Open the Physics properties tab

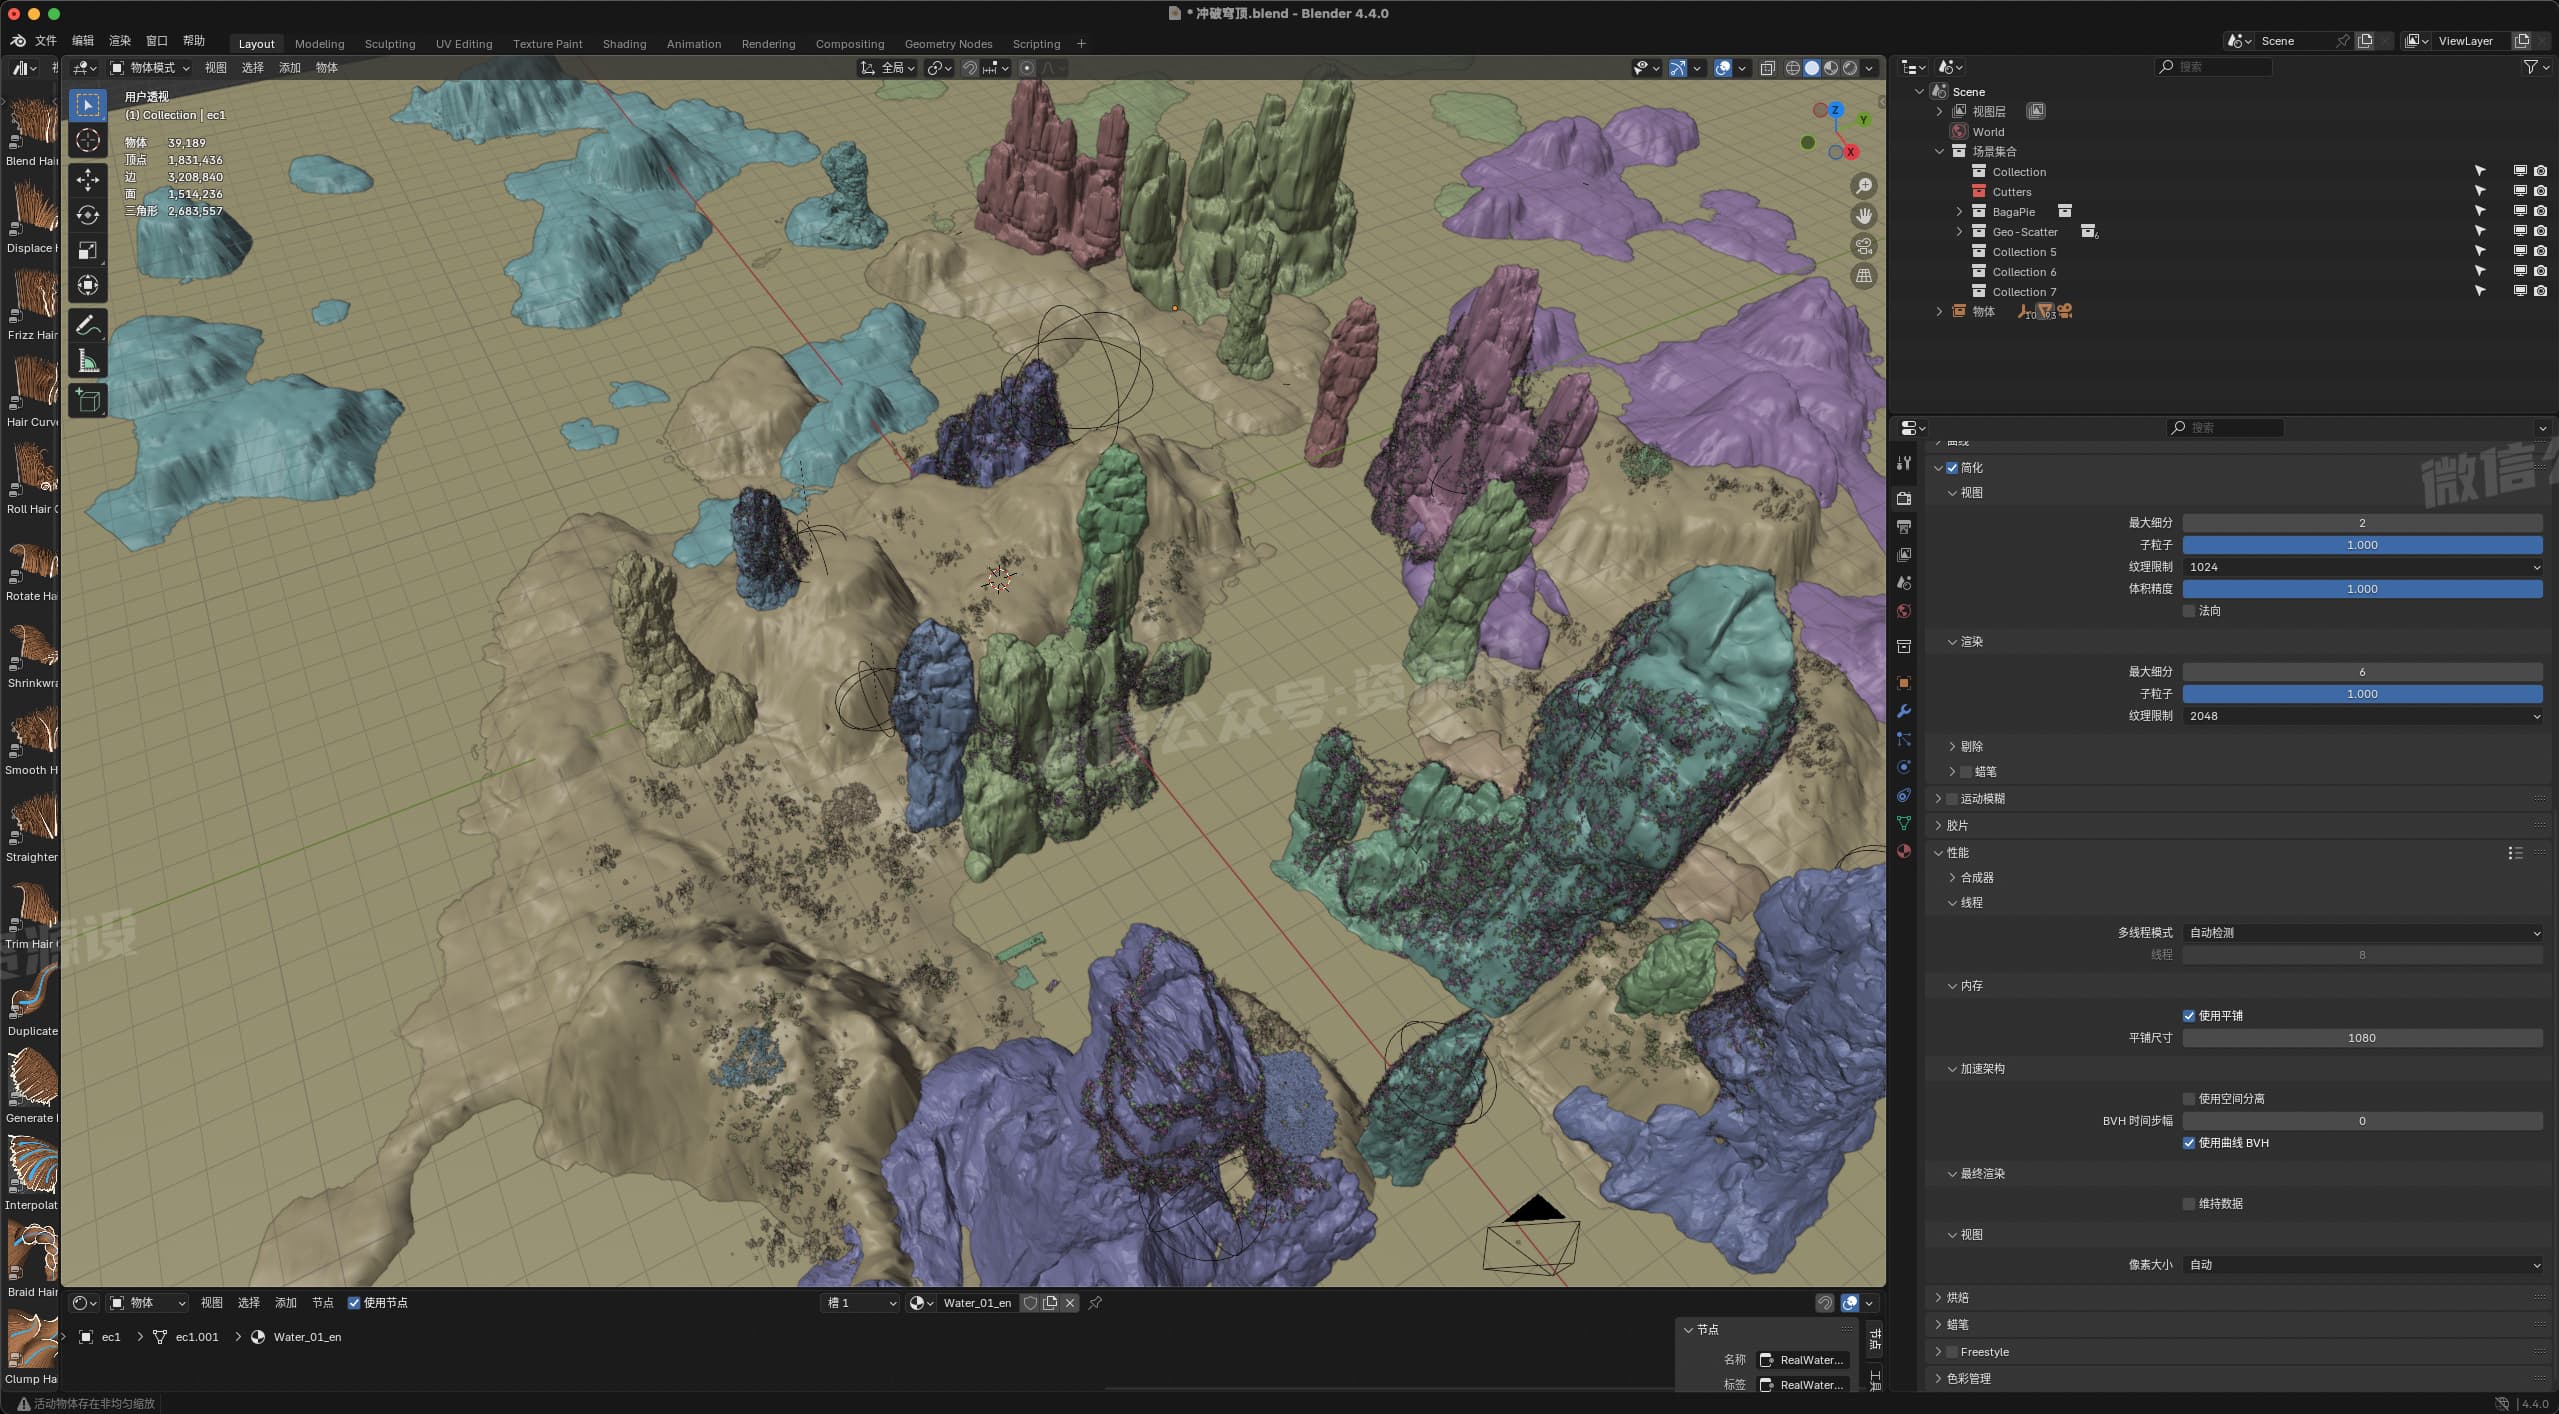[1904, 767]
